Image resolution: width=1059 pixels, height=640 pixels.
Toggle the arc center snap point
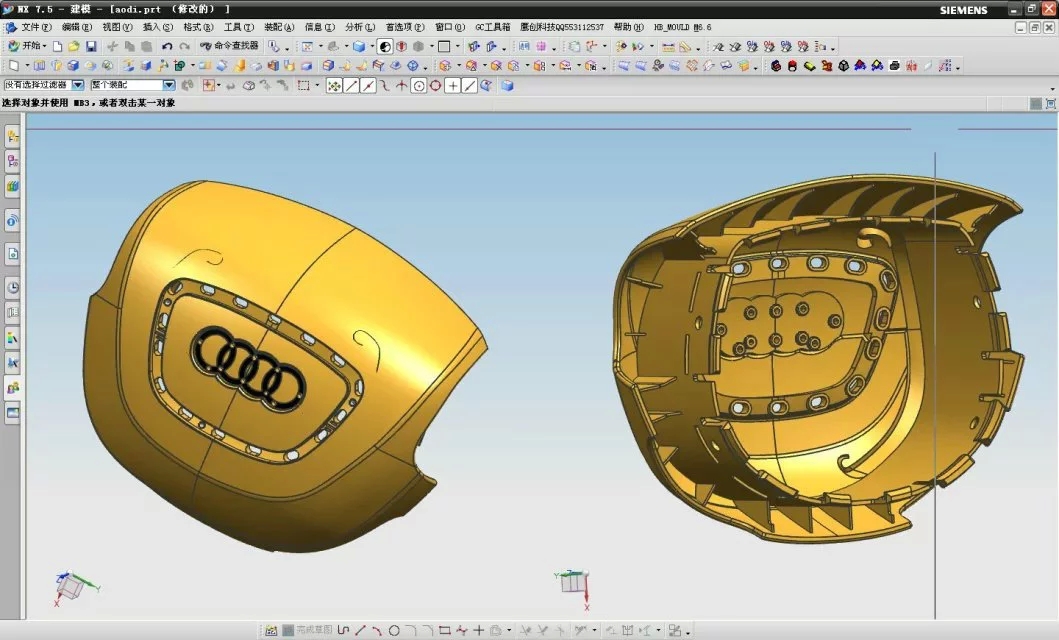419,86
